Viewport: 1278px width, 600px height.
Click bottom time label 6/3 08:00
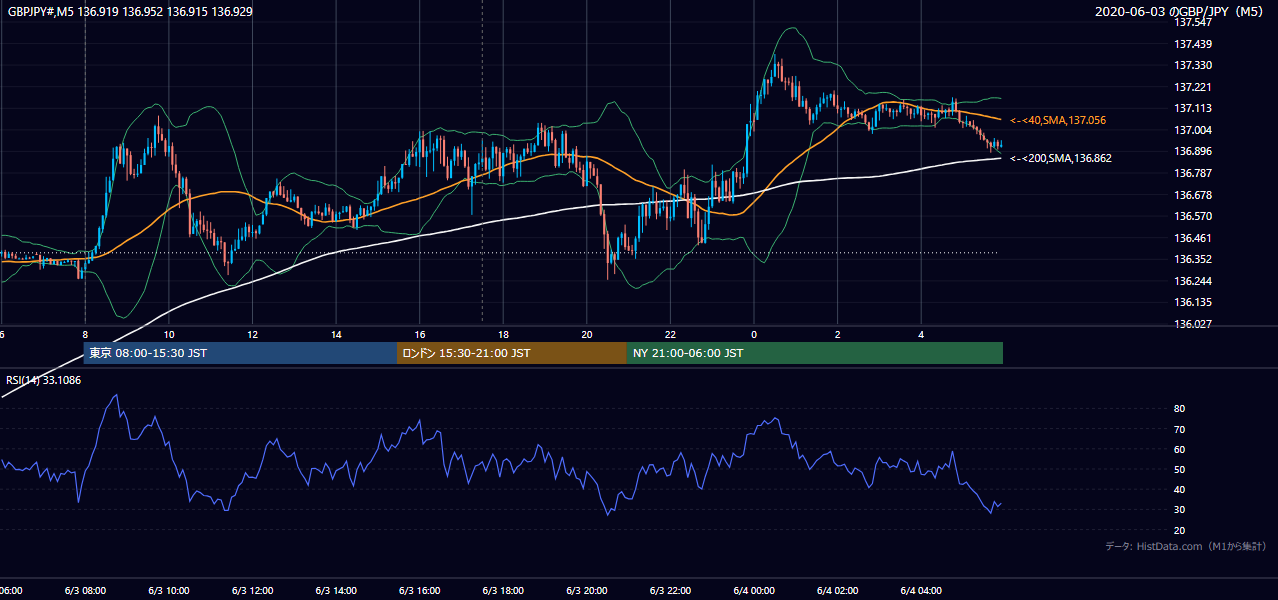[x=84, y=590]
